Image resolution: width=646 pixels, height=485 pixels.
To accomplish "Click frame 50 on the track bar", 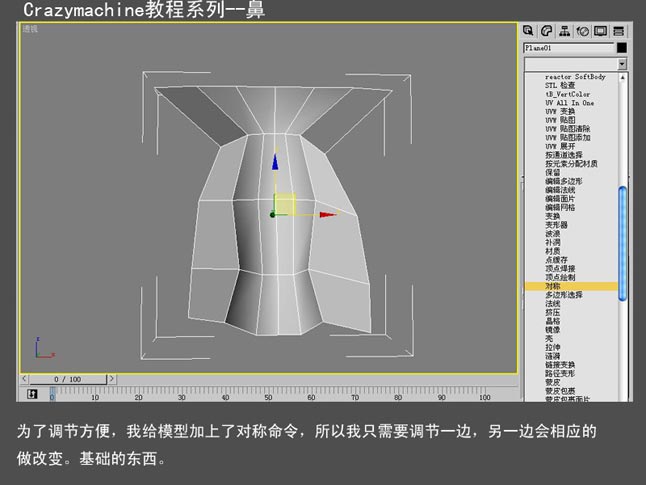I will pyautogui.click(x=268, y=397).
